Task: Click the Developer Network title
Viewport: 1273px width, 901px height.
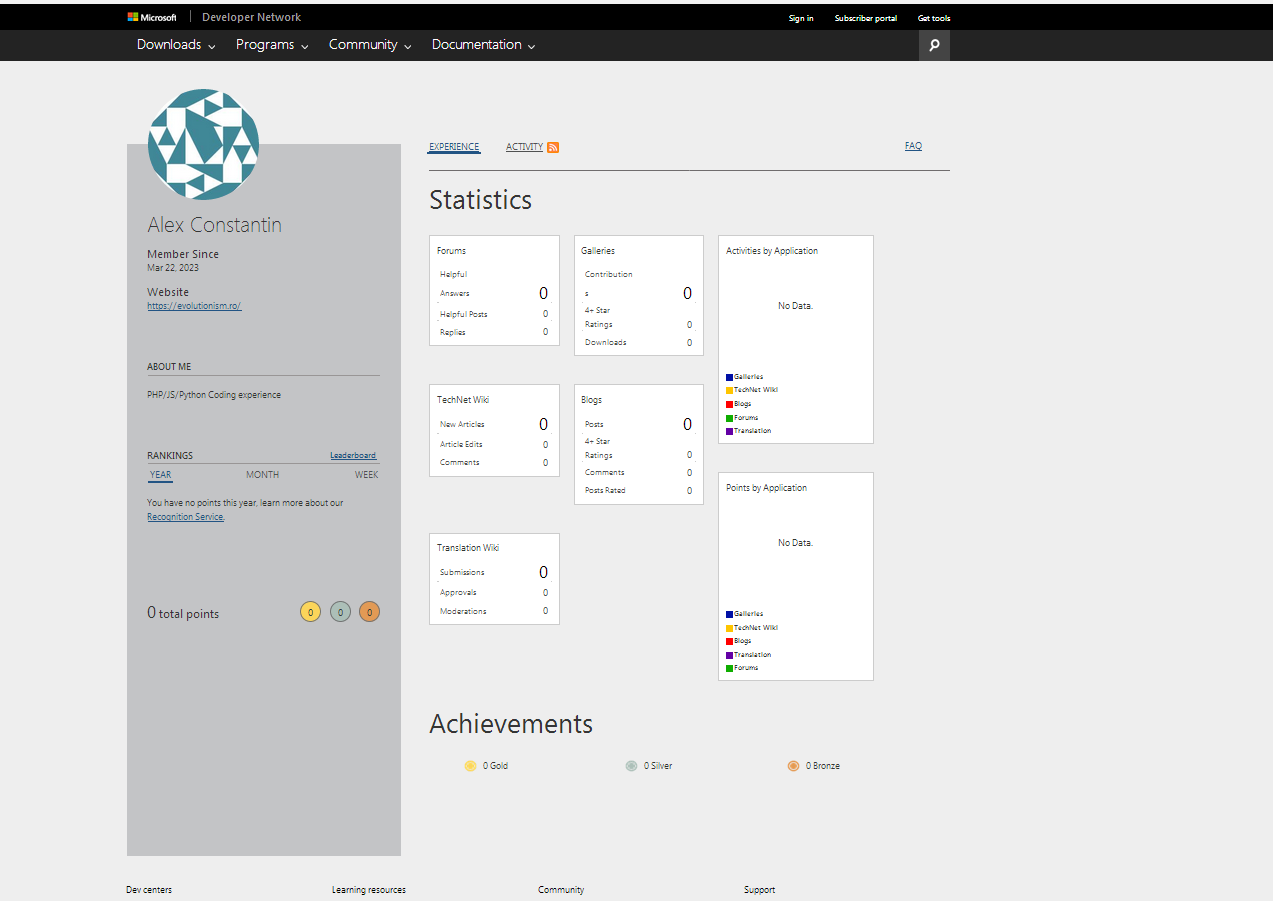Action: pyautogui.click(x=251, y=17)
